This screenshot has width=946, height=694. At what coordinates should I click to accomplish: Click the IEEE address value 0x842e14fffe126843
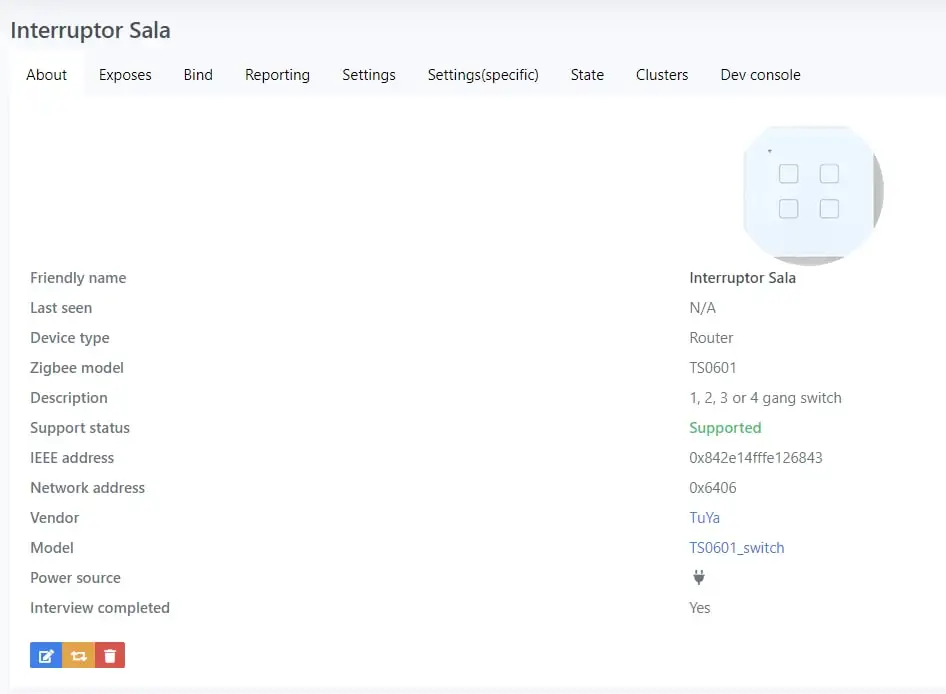click(755, 458)
